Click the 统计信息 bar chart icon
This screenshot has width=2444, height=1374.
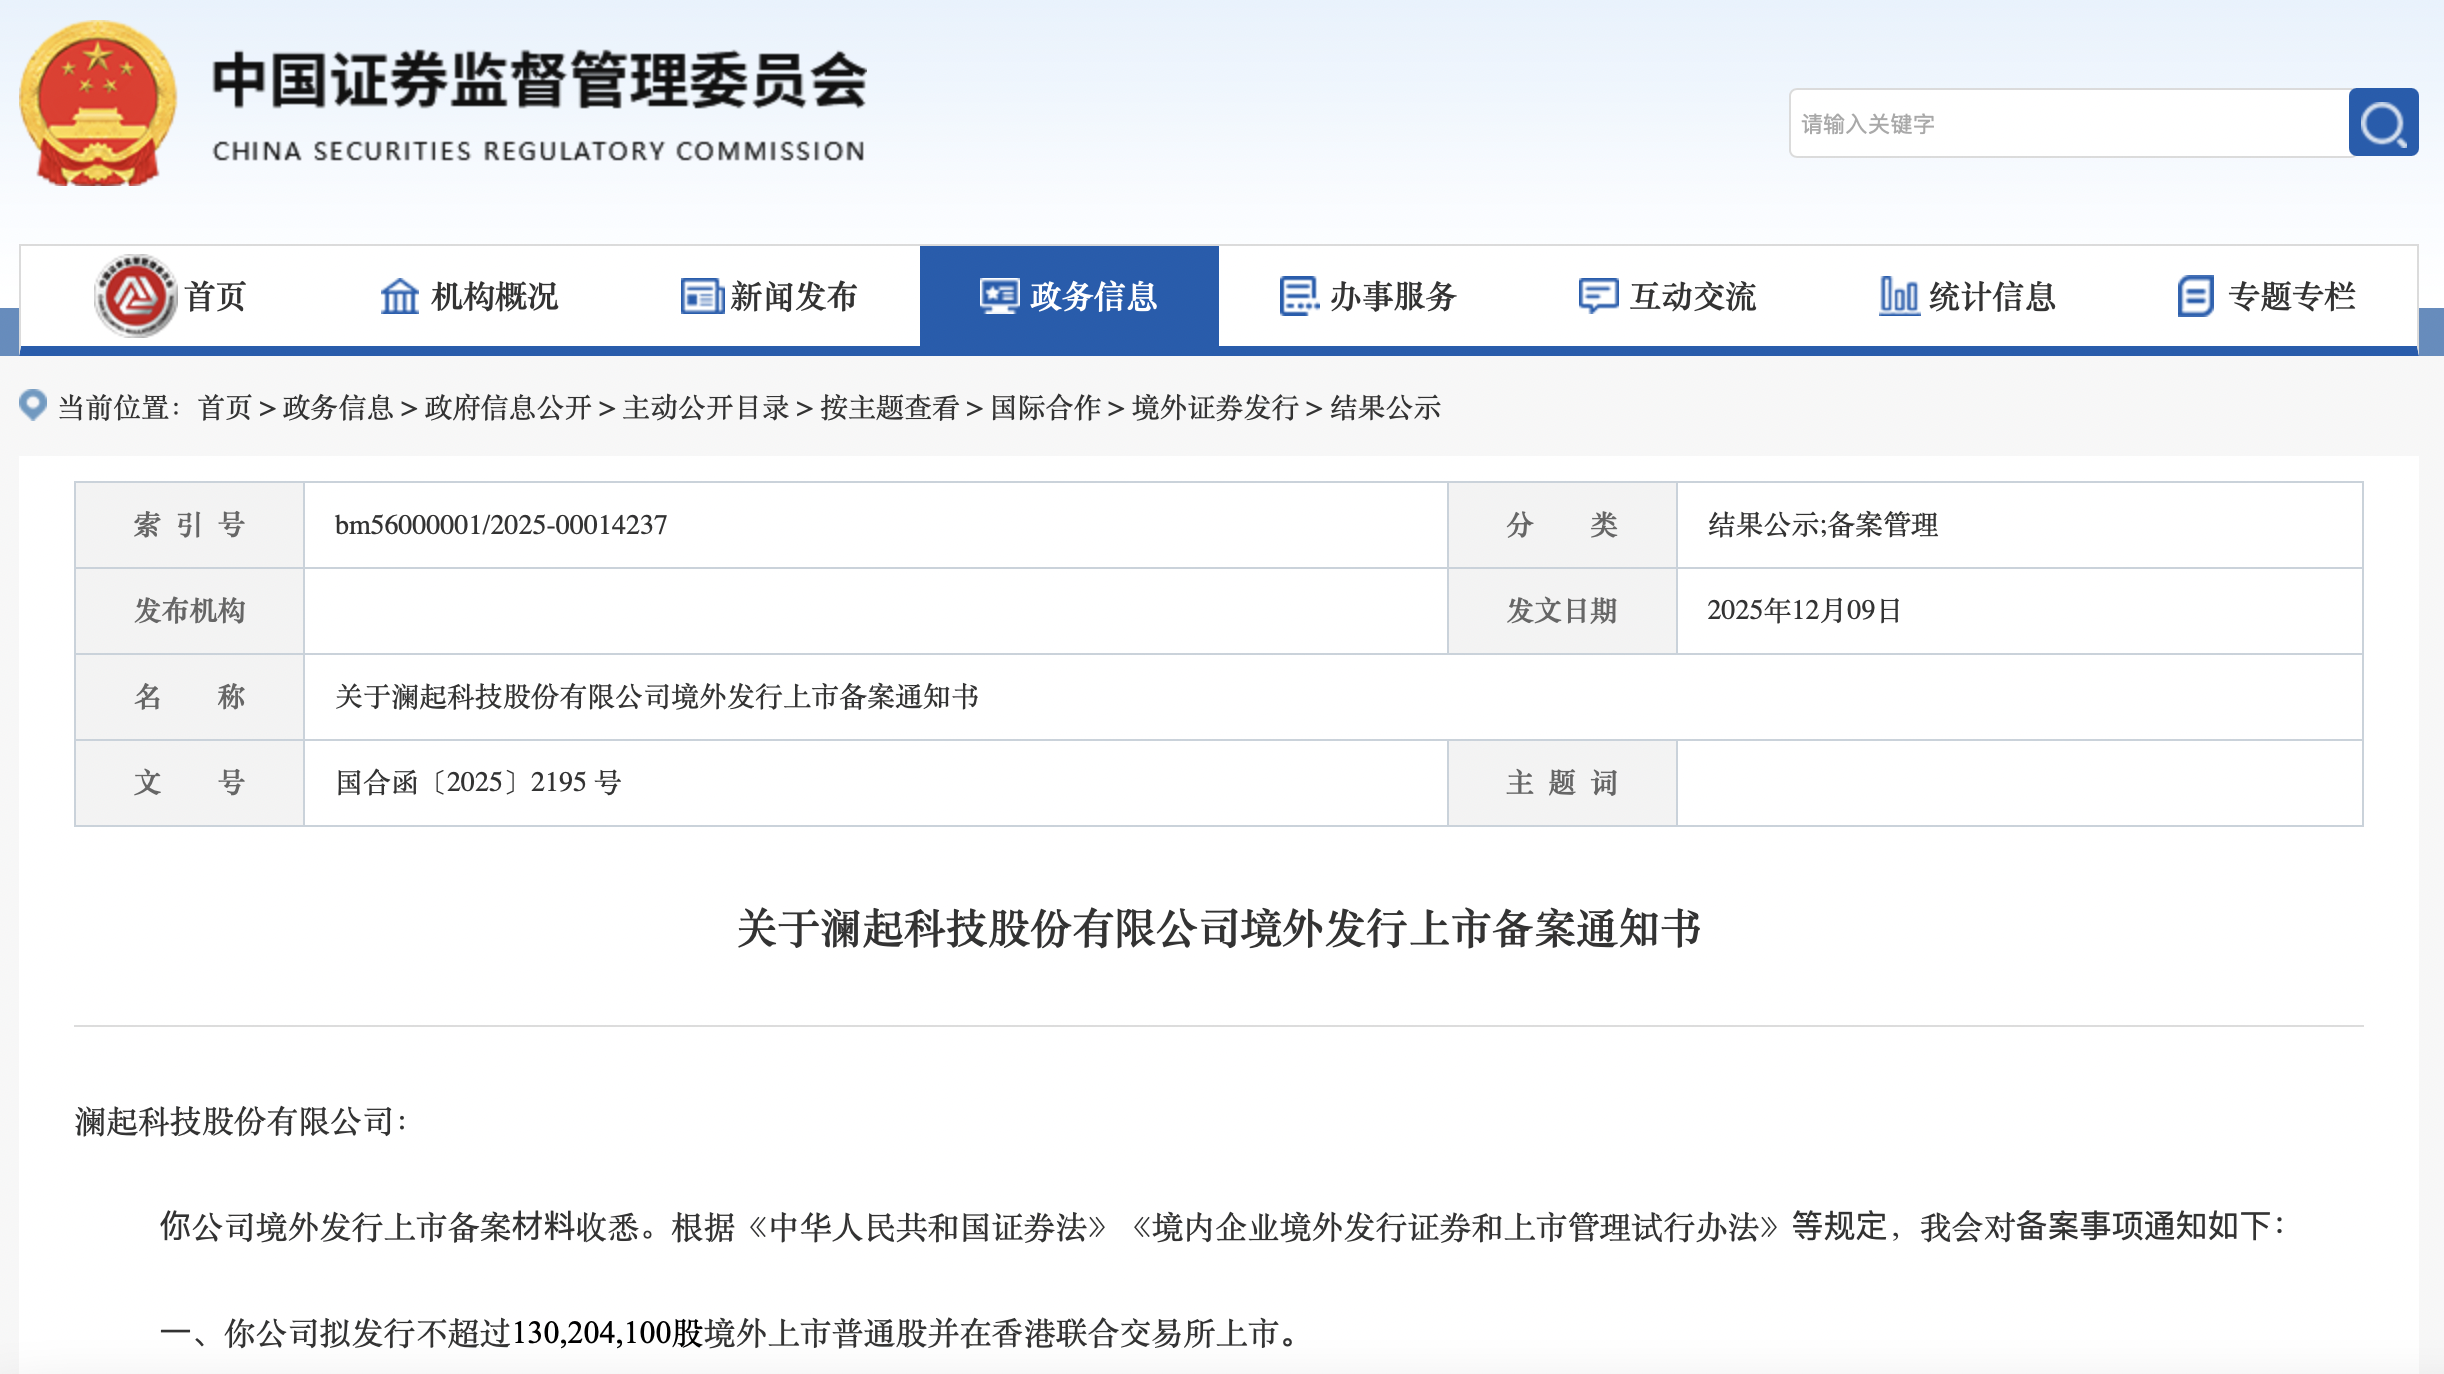[1898, 296]
